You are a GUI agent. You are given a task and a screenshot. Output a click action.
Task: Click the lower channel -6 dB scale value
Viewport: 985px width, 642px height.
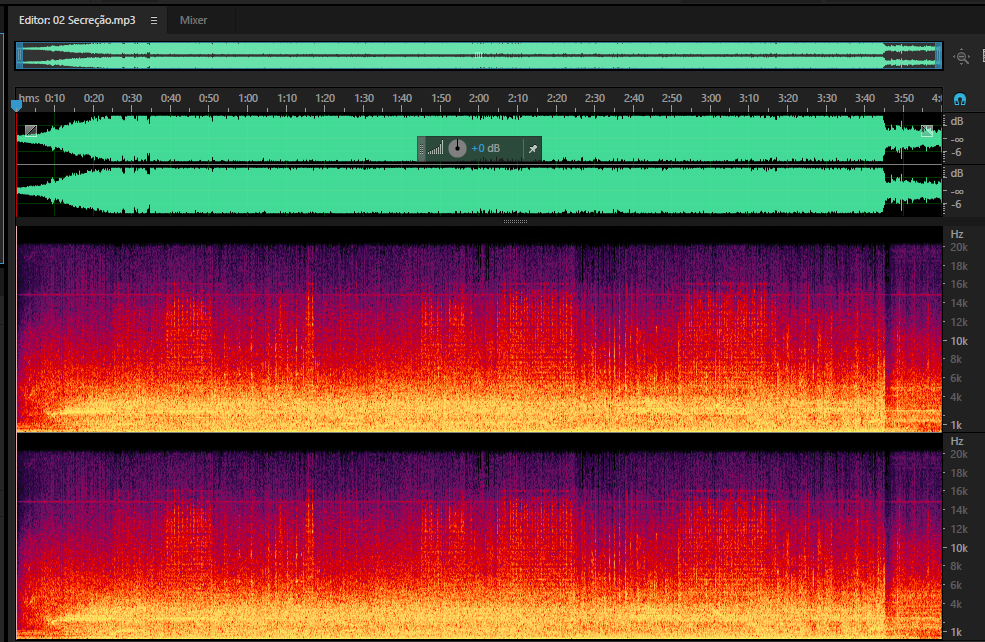tap(956, 205)
